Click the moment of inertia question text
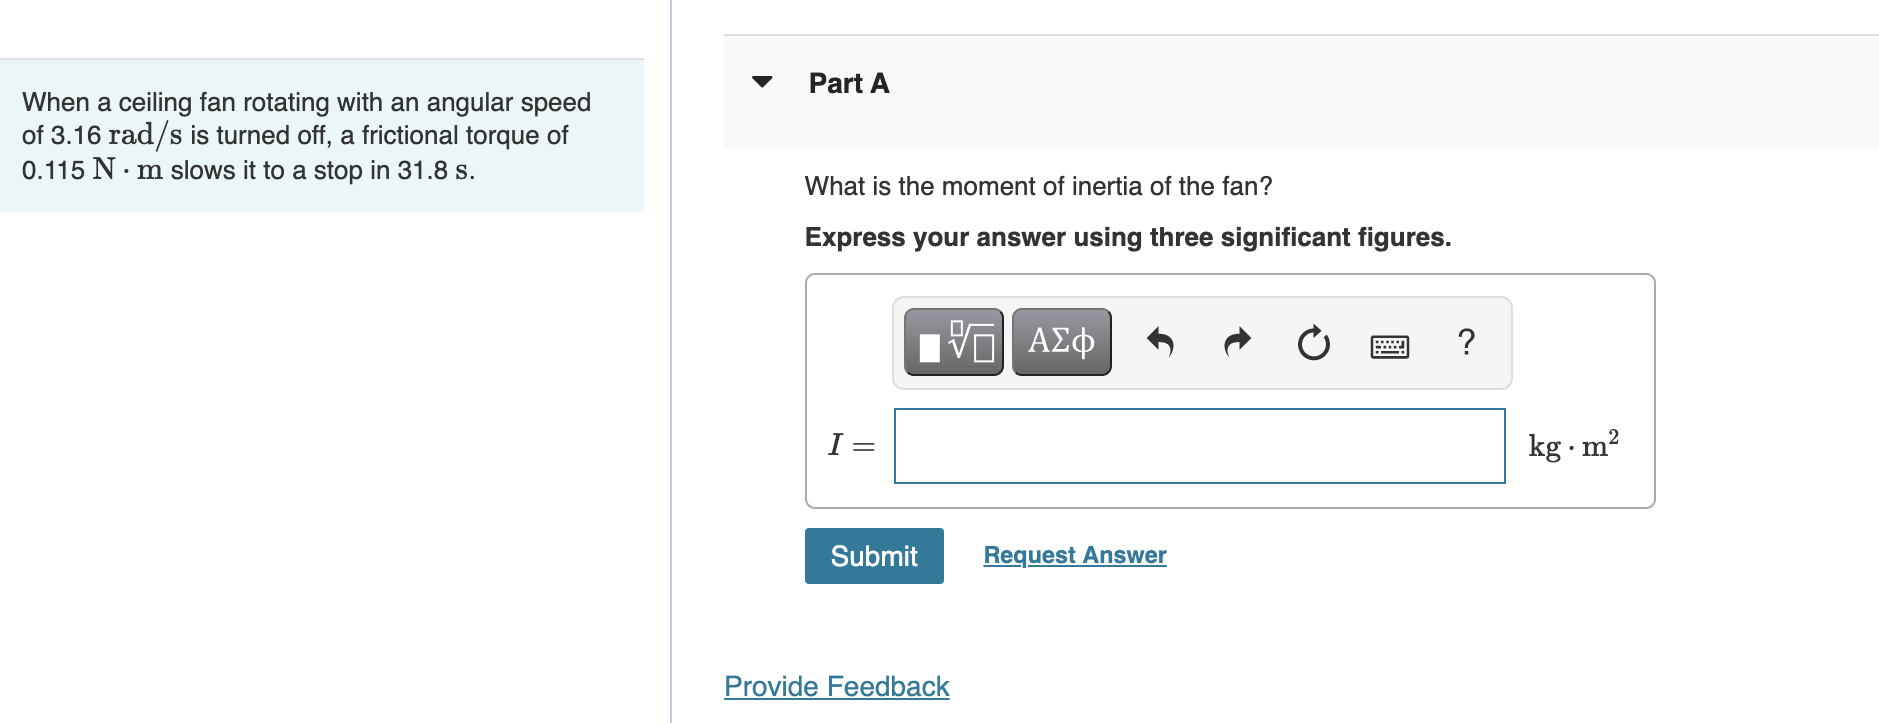This screenshot has height=723, width=1879. pos(1038,186)
